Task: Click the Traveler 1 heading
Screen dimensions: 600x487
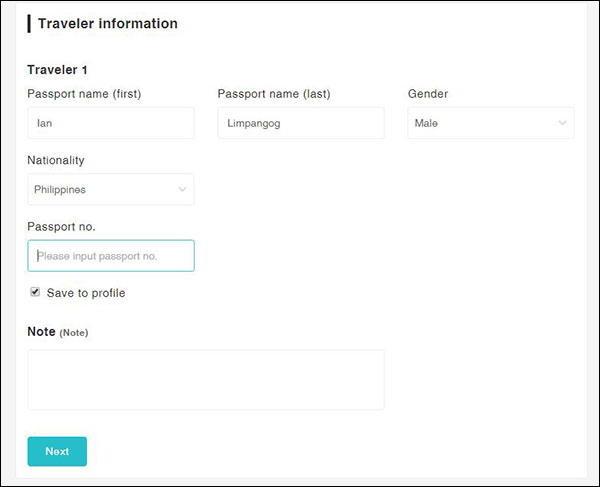Action: 57,70
